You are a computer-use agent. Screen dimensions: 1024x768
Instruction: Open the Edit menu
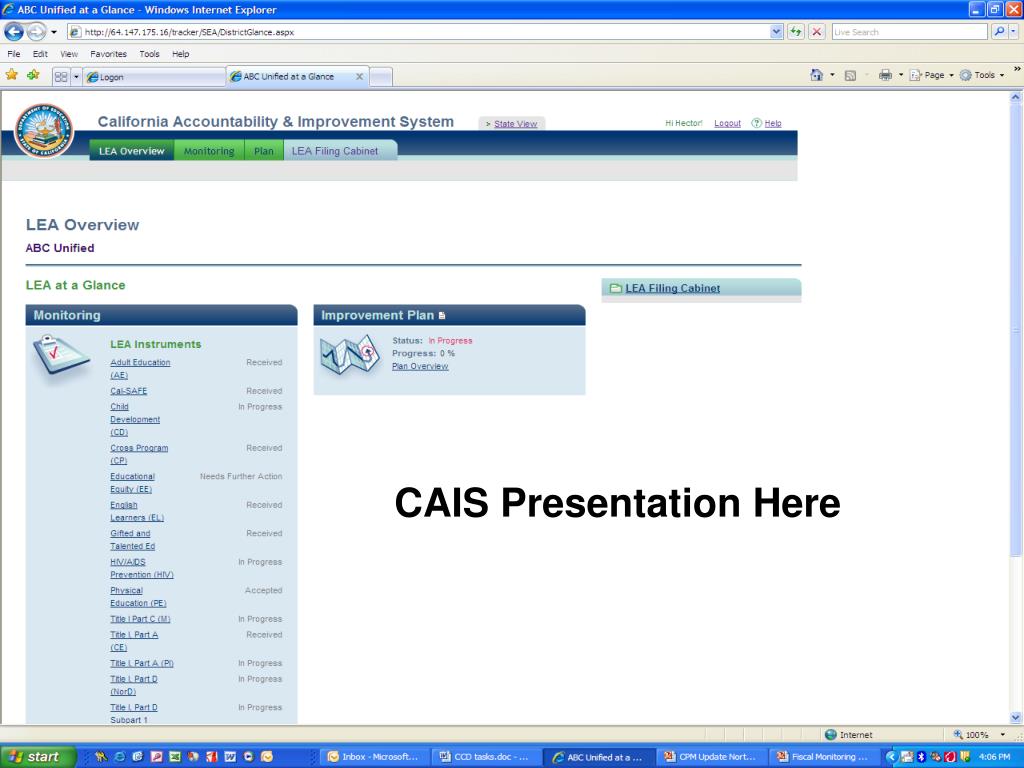pyautogui.click(x=40, y=54)
